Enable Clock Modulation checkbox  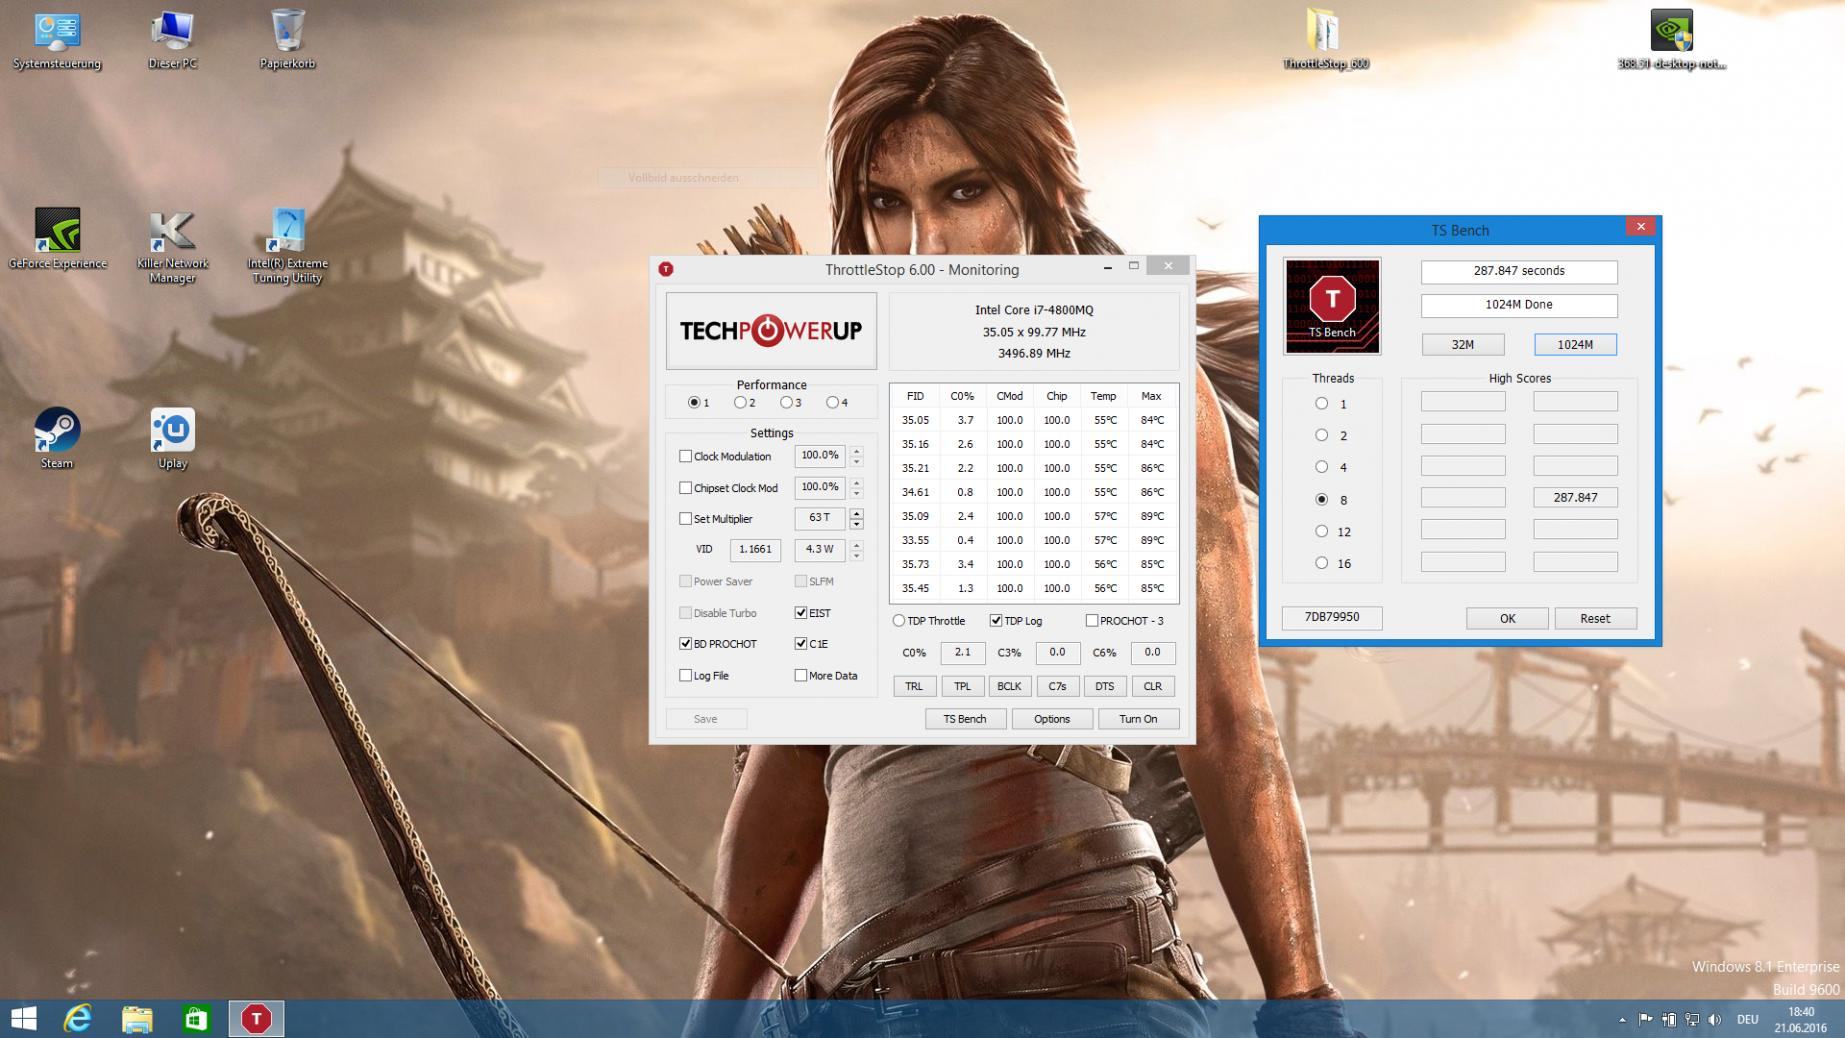(685, 456)
